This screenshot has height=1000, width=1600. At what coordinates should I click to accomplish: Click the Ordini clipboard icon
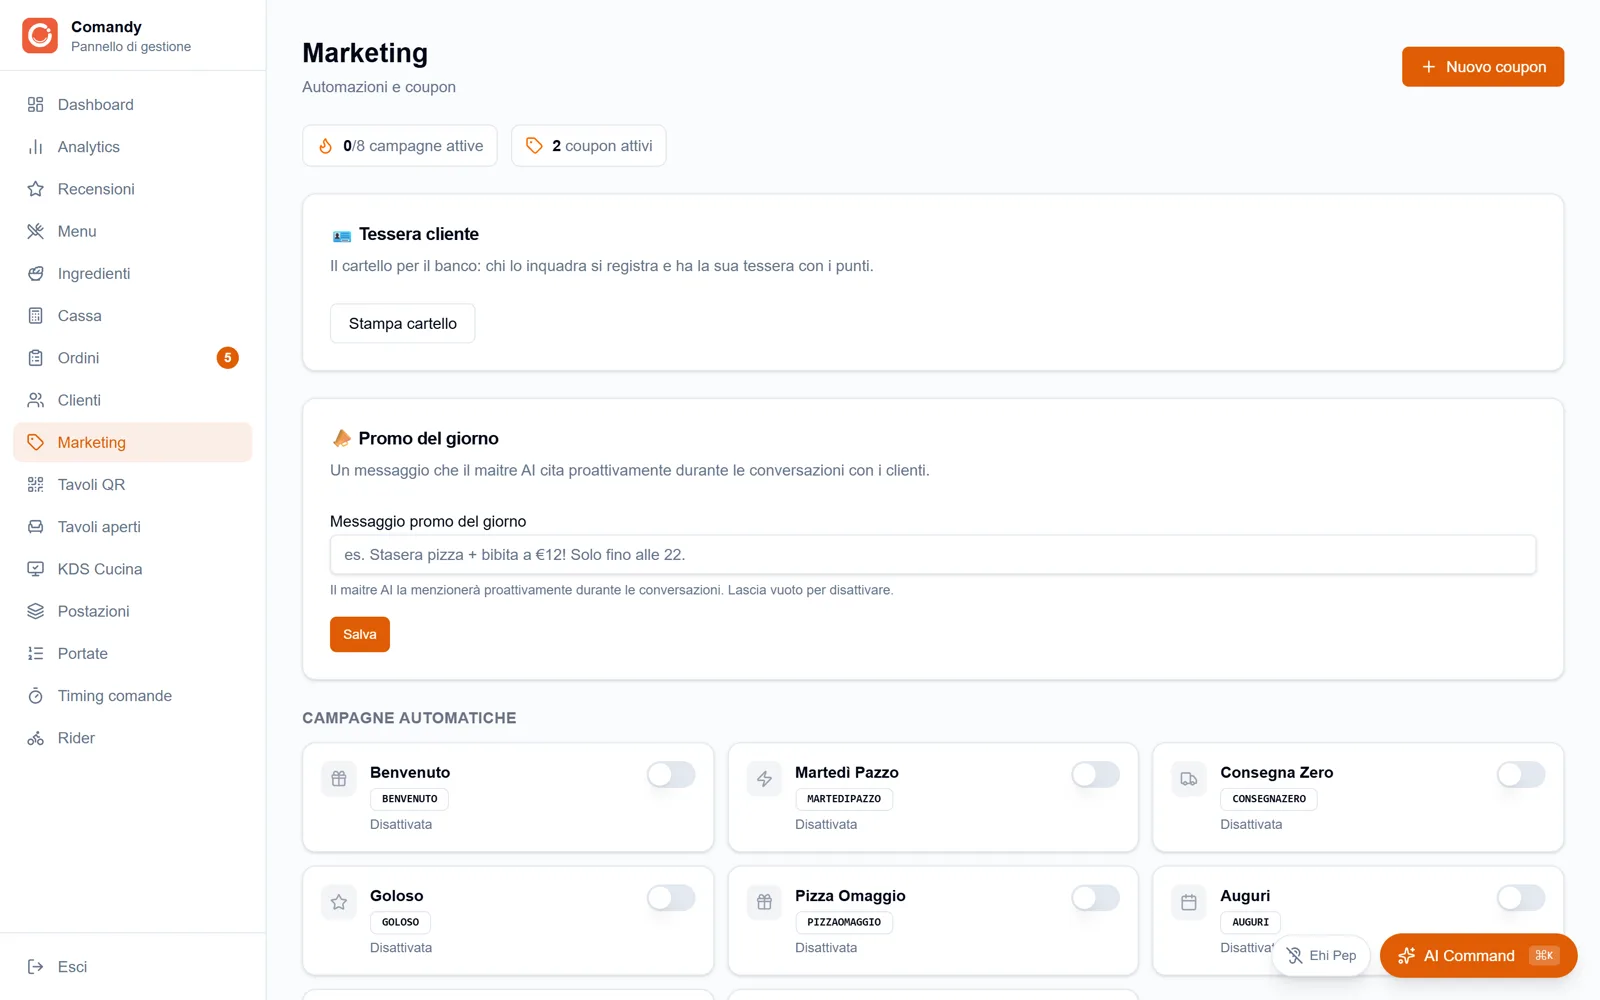pyautogui.click(x=36, y=358)
